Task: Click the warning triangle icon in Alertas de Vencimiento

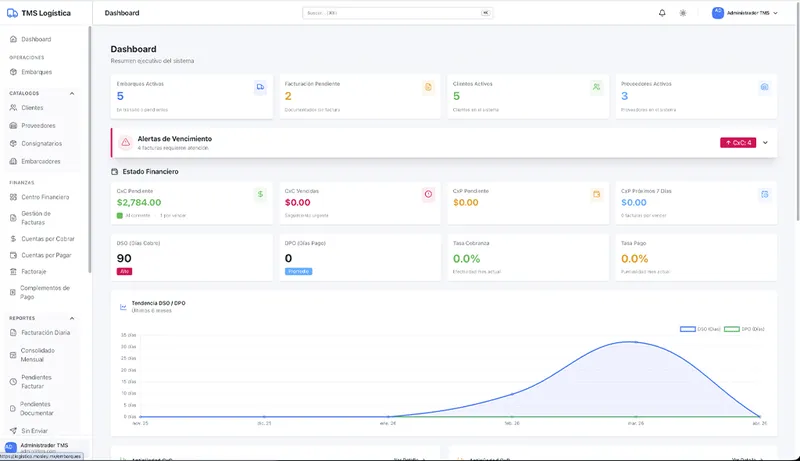Action: [125, 143]
